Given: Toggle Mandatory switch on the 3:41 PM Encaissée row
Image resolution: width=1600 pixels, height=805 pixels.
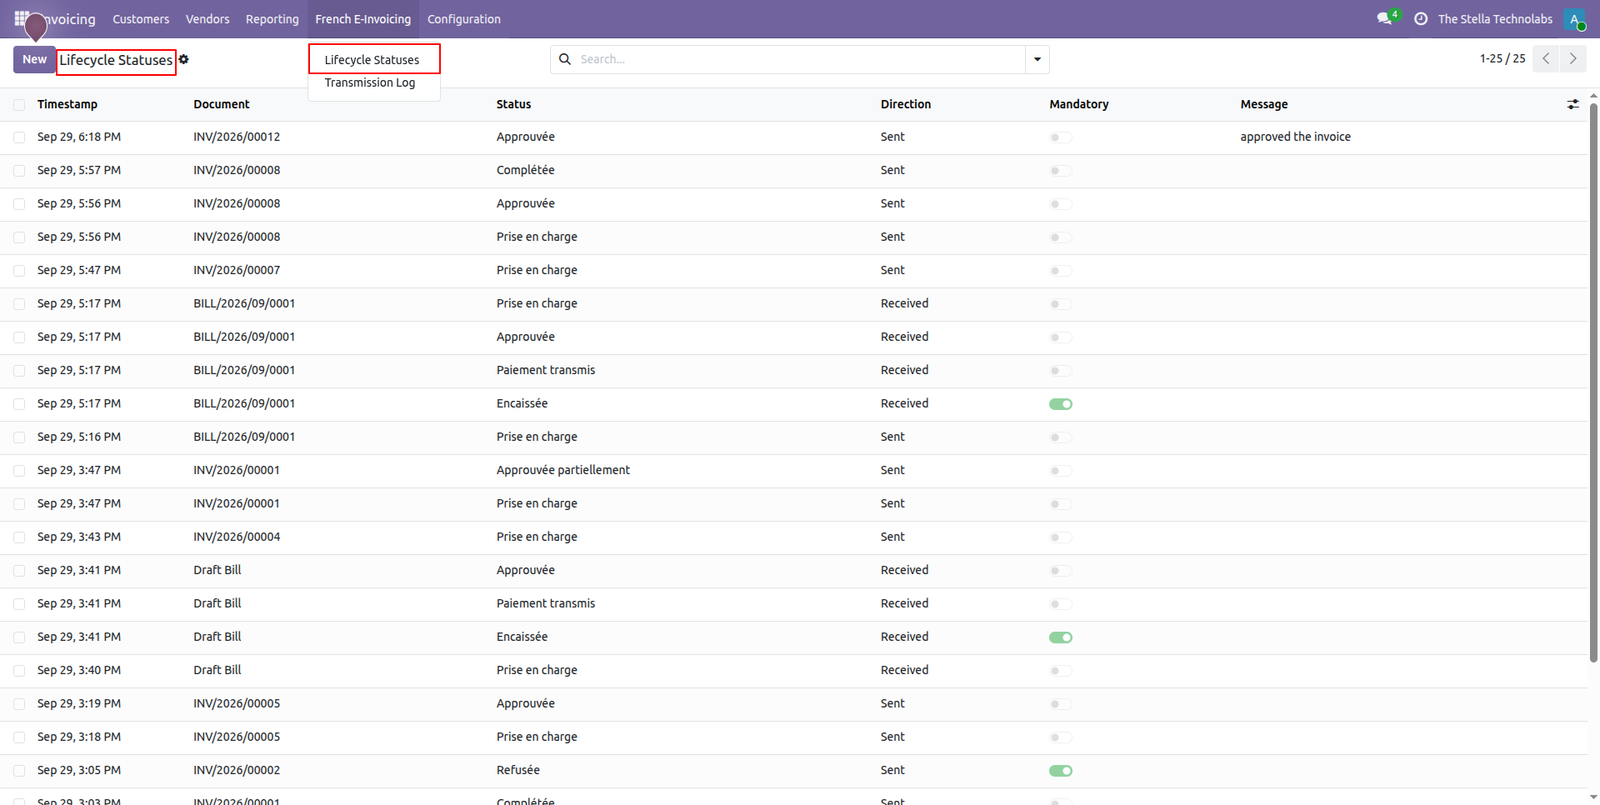Looking at the screenshot, I should tap(1061, 637).
